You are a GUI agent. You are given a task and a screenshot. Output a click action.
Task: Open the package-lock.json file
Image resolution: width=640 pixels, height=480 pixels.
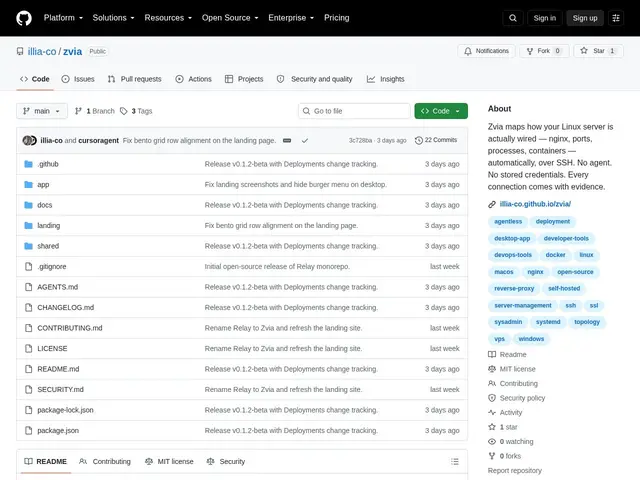point(65,410)
